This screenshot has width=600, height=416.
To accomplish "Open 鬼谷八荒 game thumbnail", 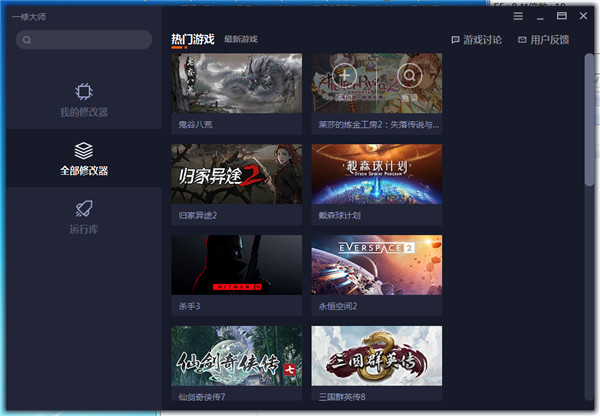I will [236, 83].
